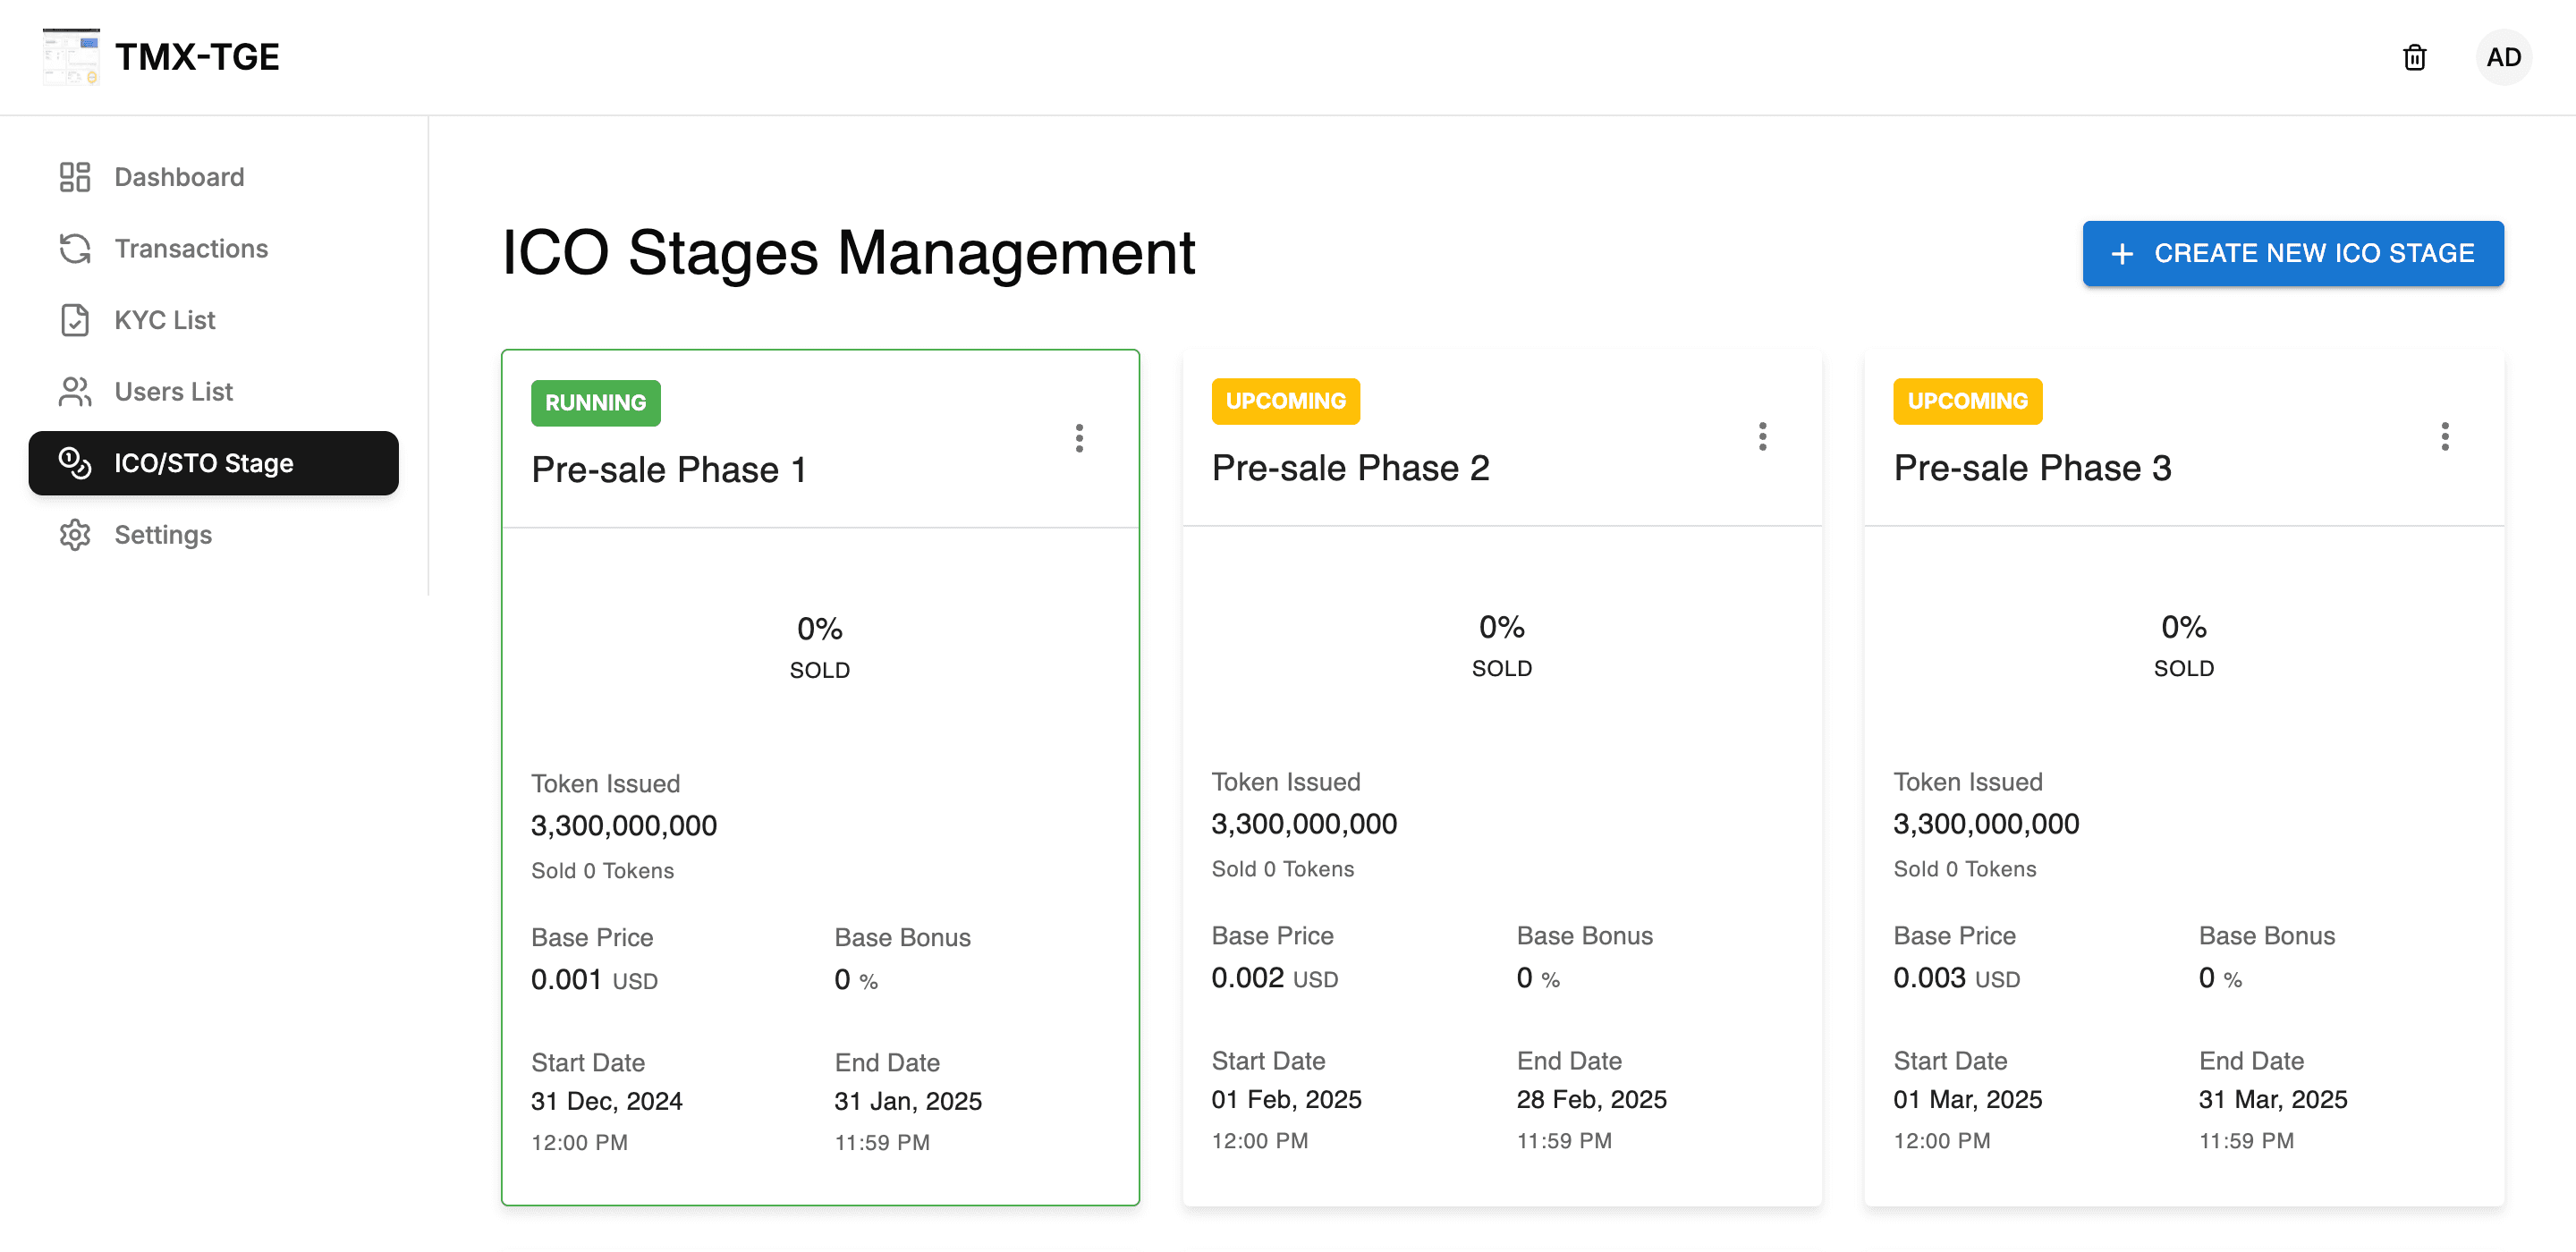Go to Transactions in the sidebar
The width and height of the screenshot is (2576, 1252).
pyautogui.click(x=214, y=248)
